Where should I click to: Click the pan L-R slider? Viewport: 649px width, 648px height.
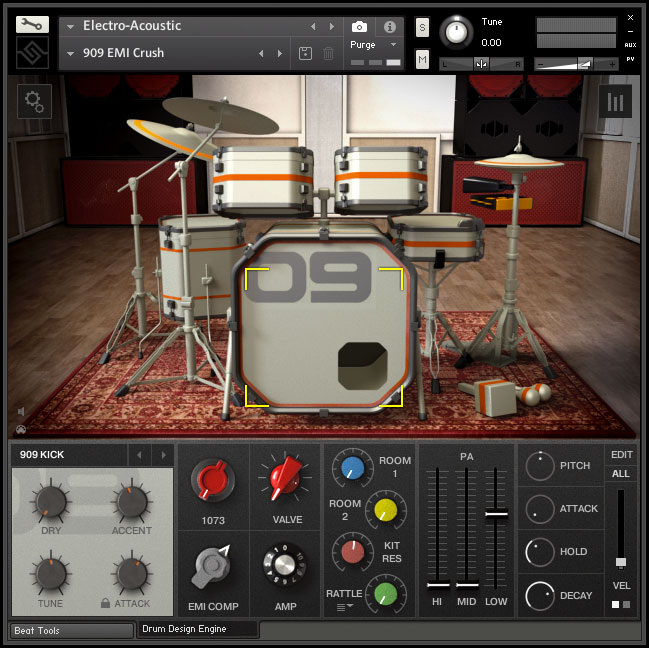coord(481,64)
